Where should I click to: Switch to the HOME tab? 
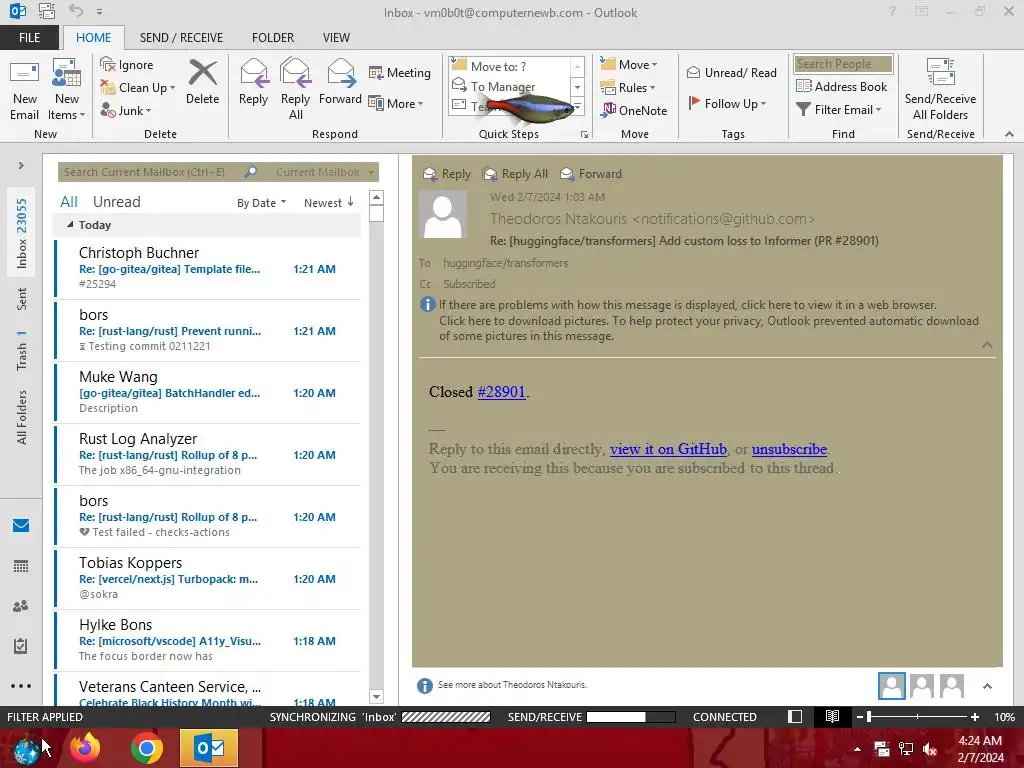point(93,38)
